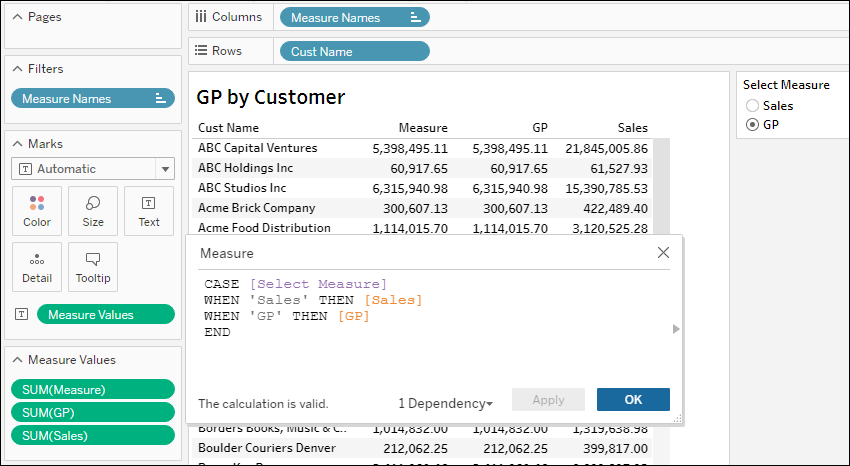
Task: Open the Tooltip mark card
Action: coord(93,267)
